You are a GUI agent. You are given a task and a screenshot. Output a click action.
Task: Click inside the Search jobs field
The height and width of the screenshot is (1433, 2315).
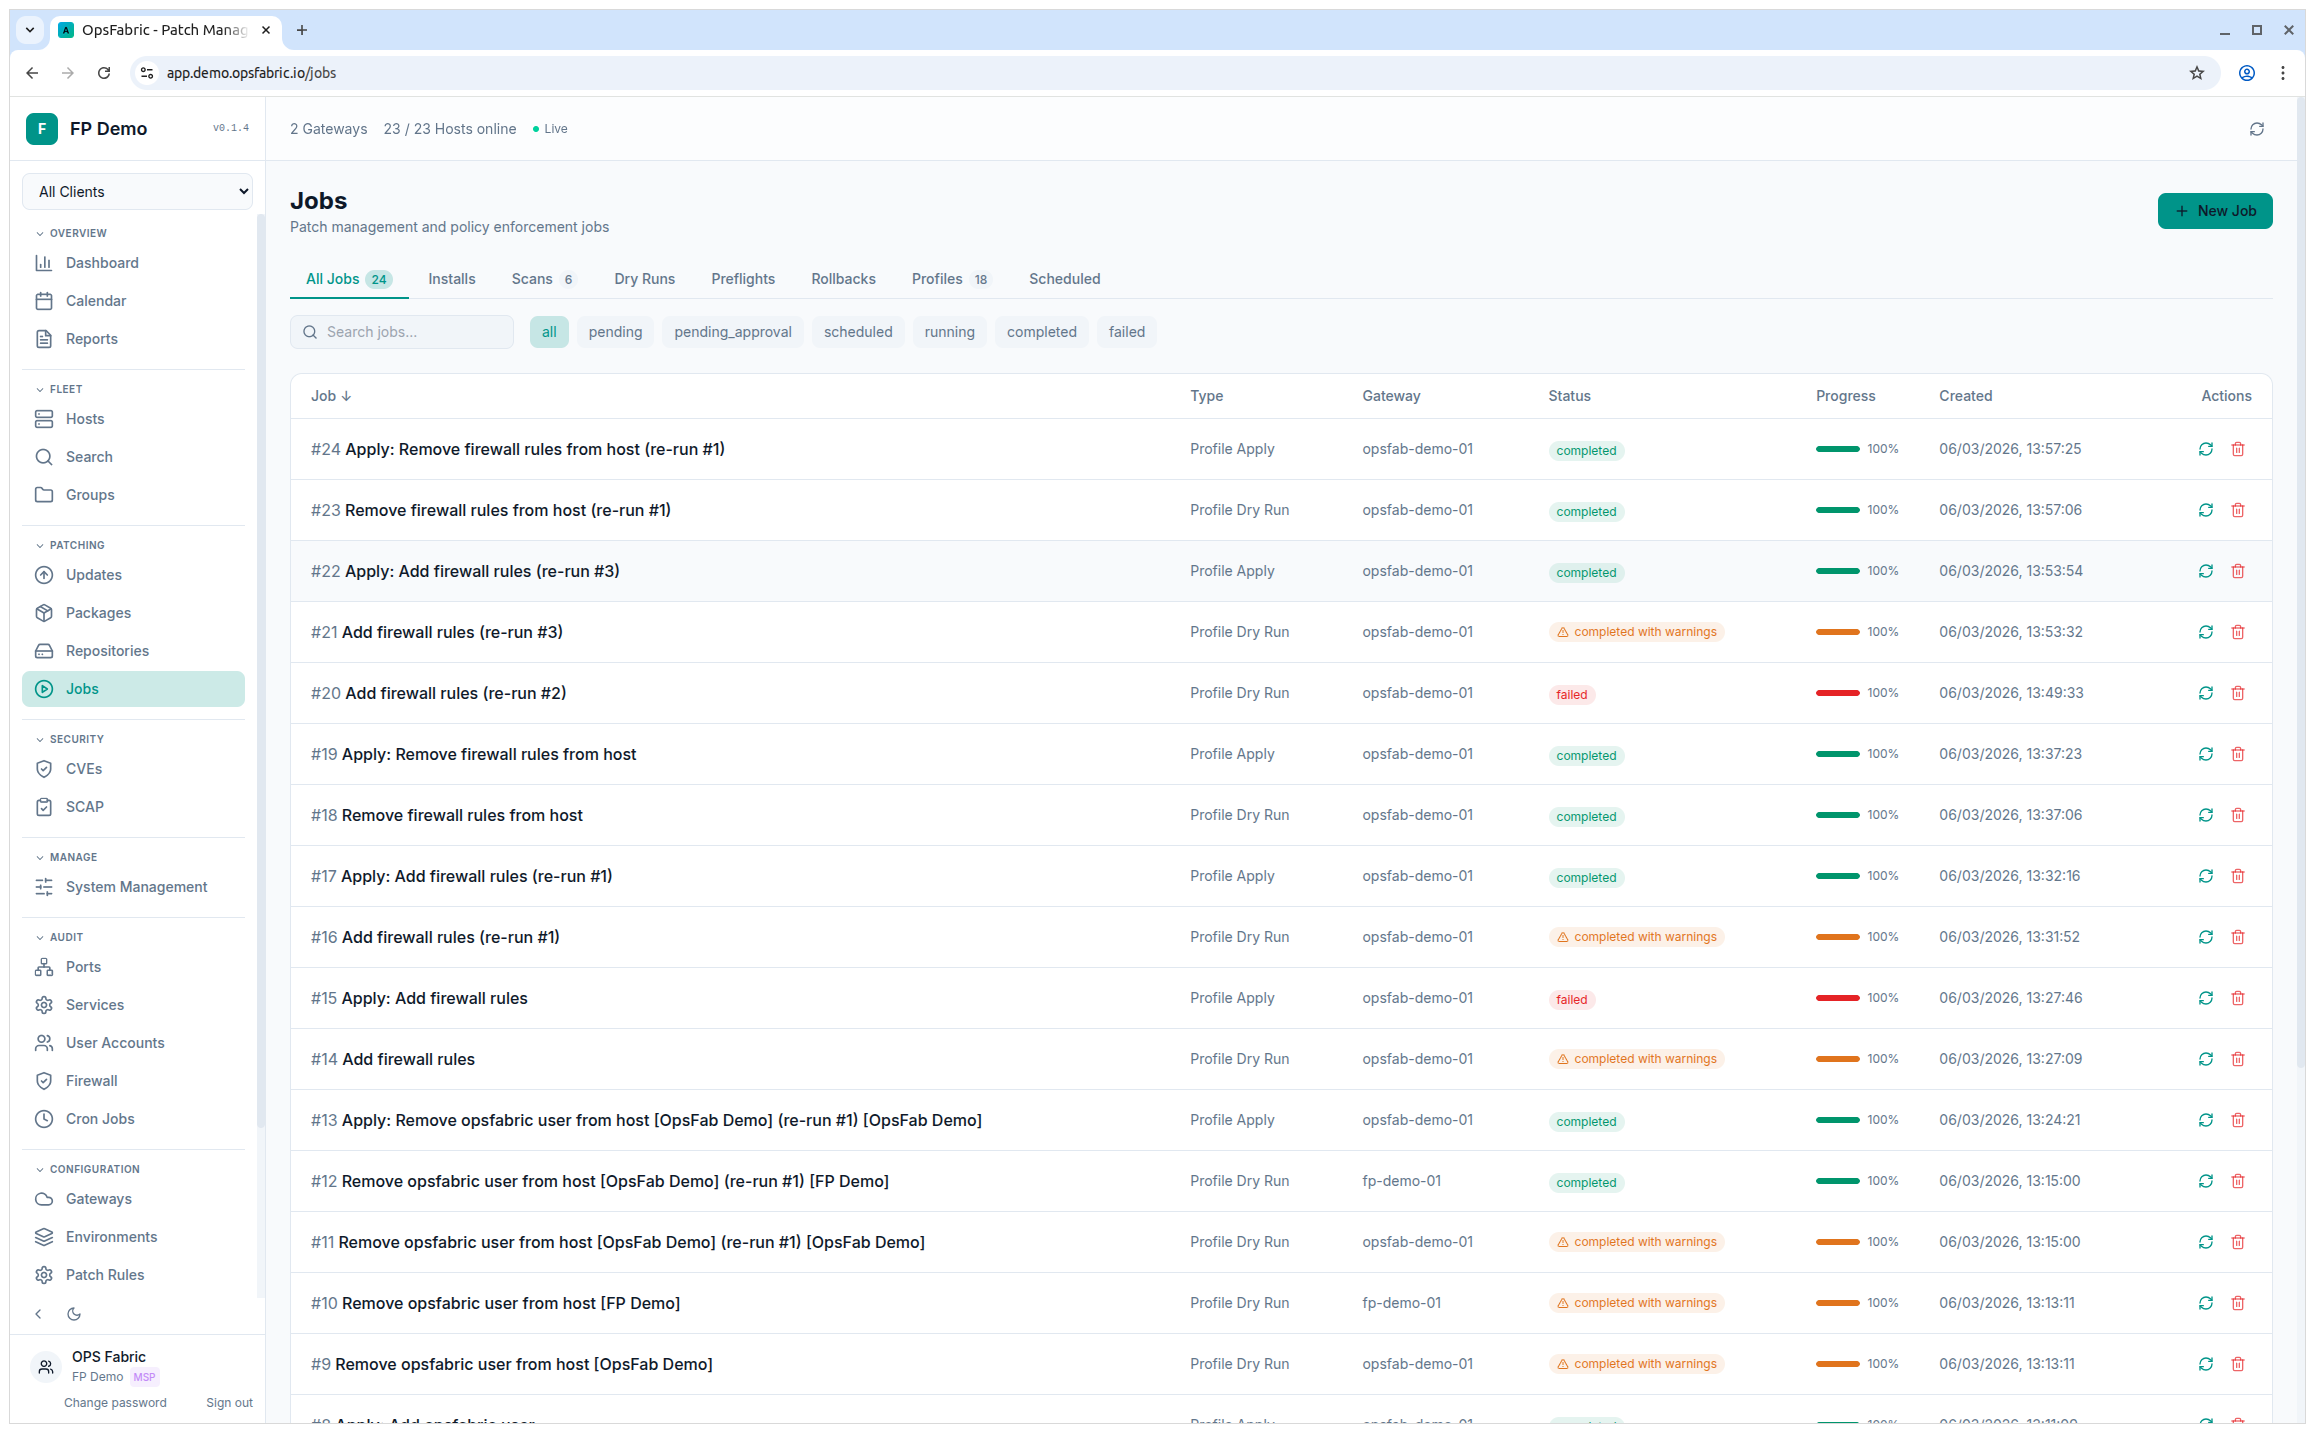pyautogui.click(x=401, y=331)
